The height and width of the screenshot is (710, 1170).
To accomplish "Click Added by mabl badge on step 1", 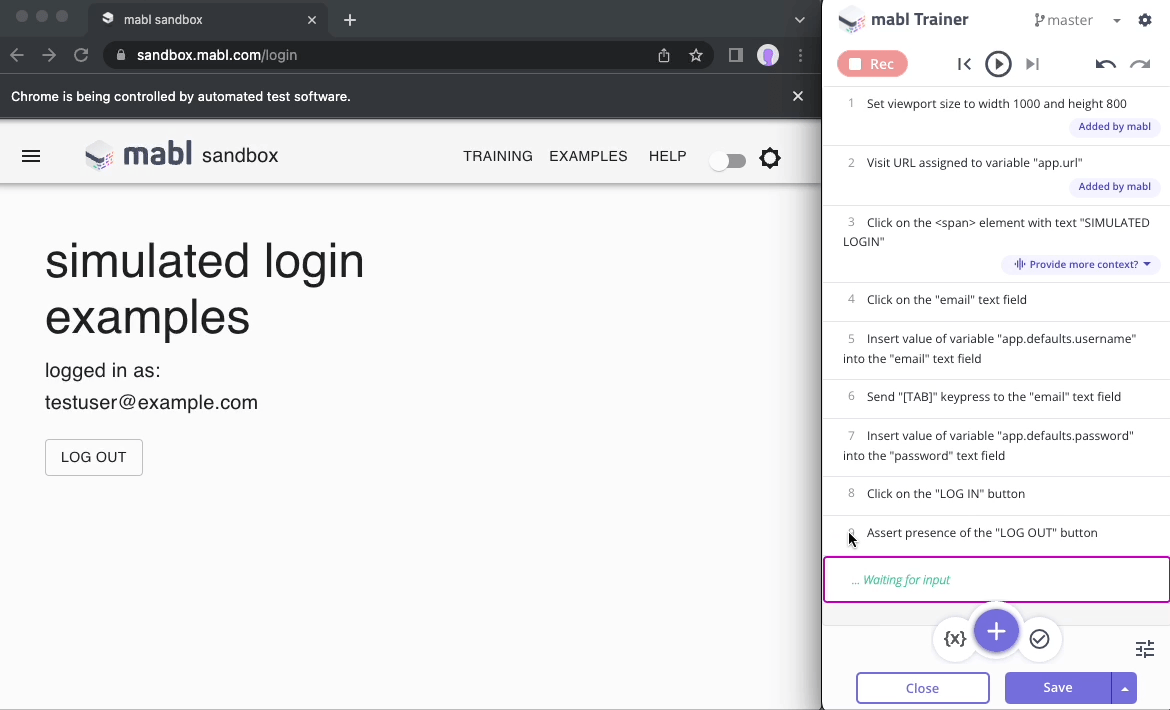I will pos(1114,127).
